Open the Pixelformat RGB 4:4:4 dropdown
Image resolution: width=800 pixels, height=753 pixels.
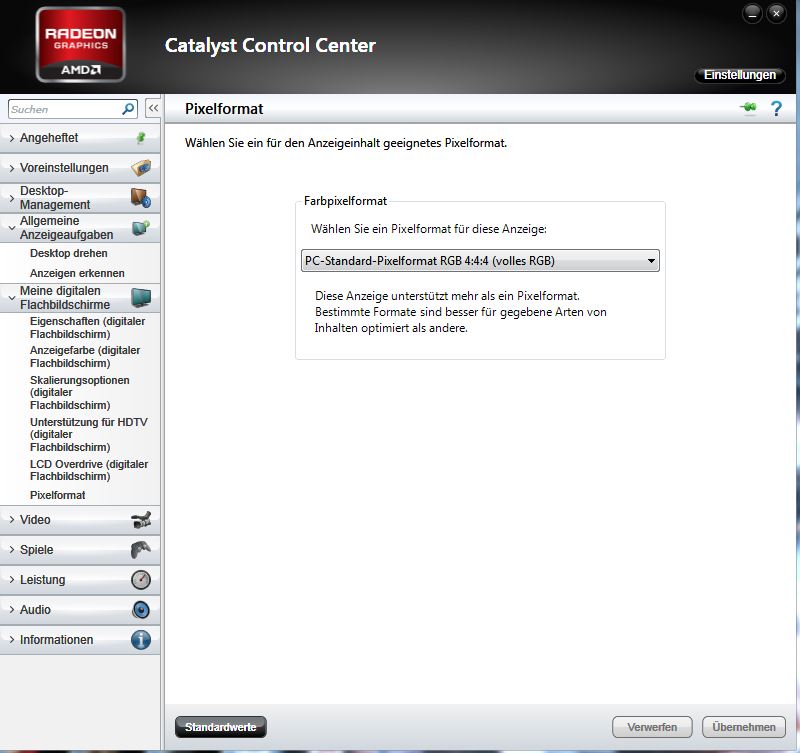click(x=480, y=261)
